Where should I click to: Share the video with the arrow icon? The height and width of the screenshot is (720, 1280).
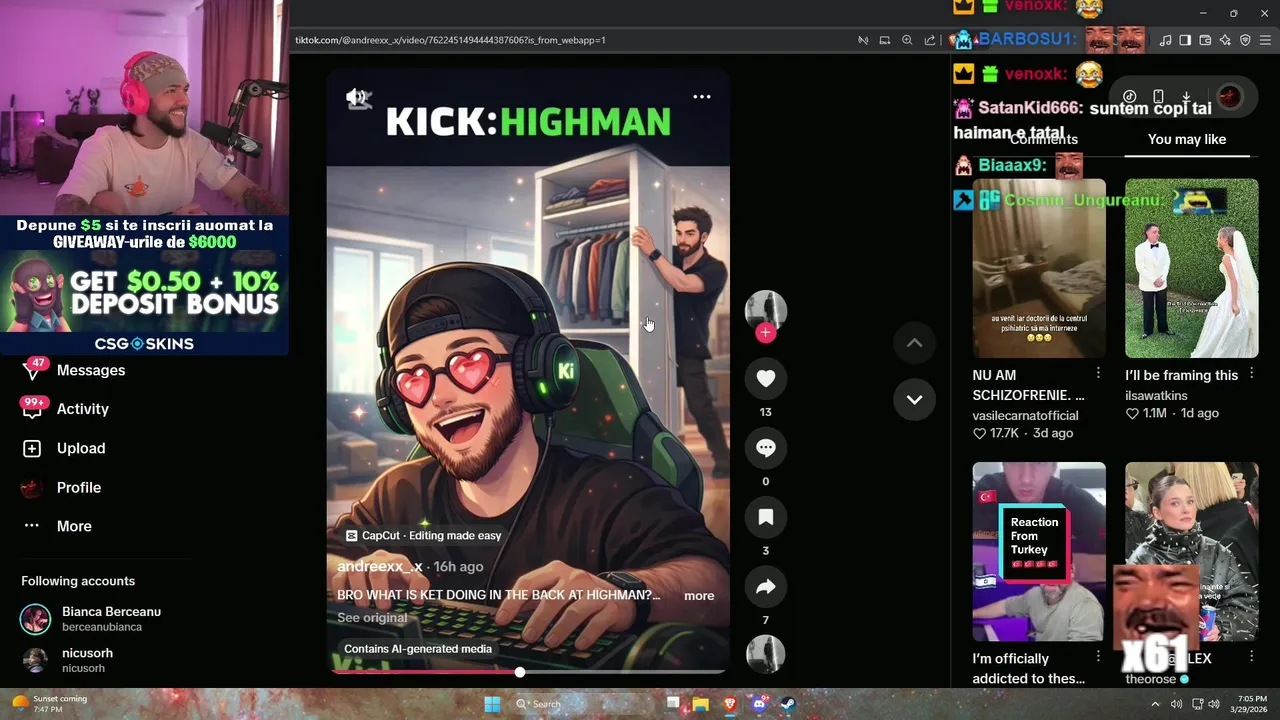point(766,587)
